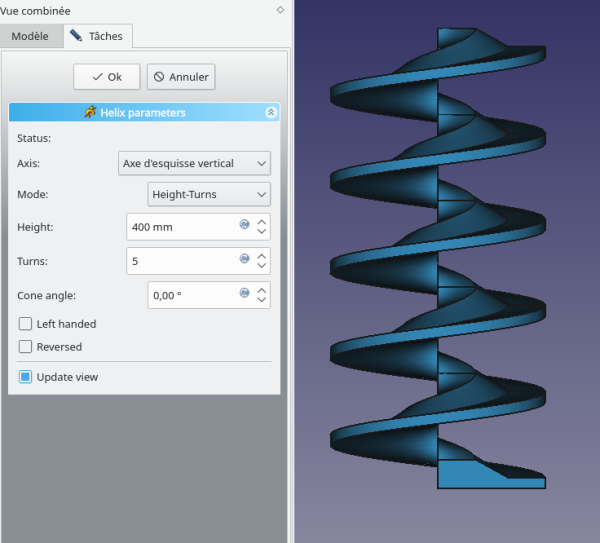
Task: Open the Axis dropdown
Action: [194, 163]
